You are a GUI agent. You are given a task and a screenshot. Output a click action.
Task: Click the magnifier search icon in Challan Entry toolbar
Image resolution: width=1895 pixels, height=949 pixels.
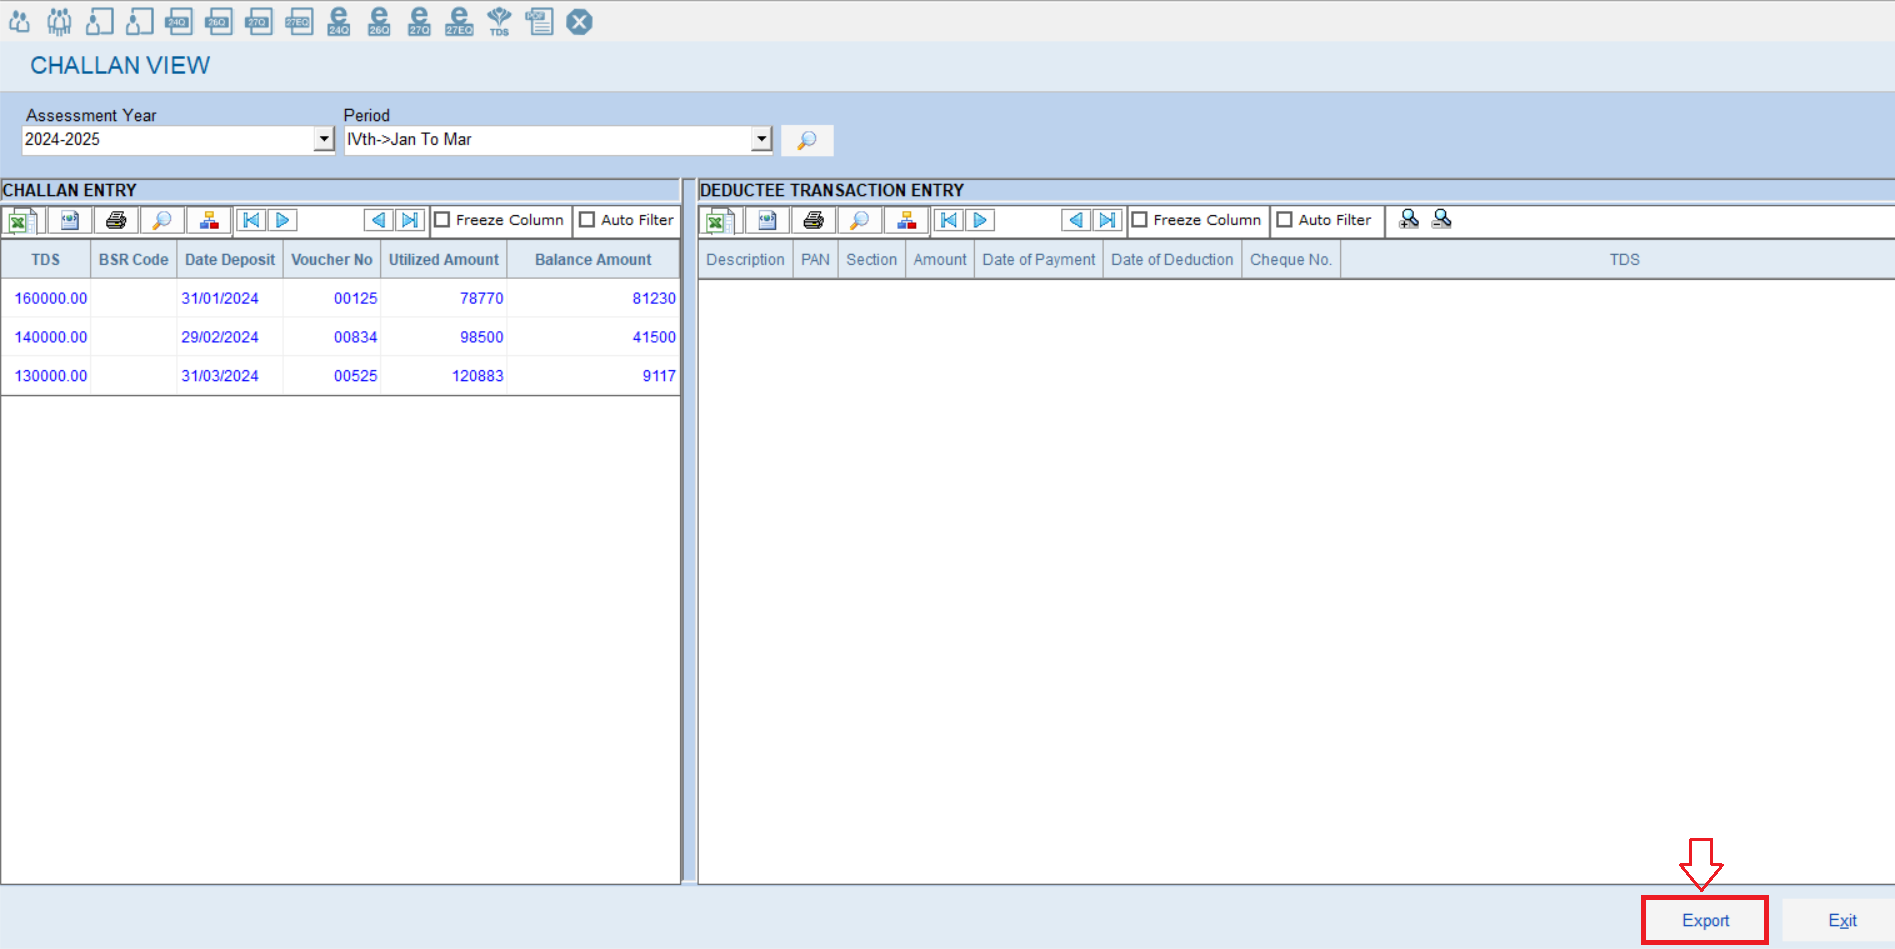[162, 220]
